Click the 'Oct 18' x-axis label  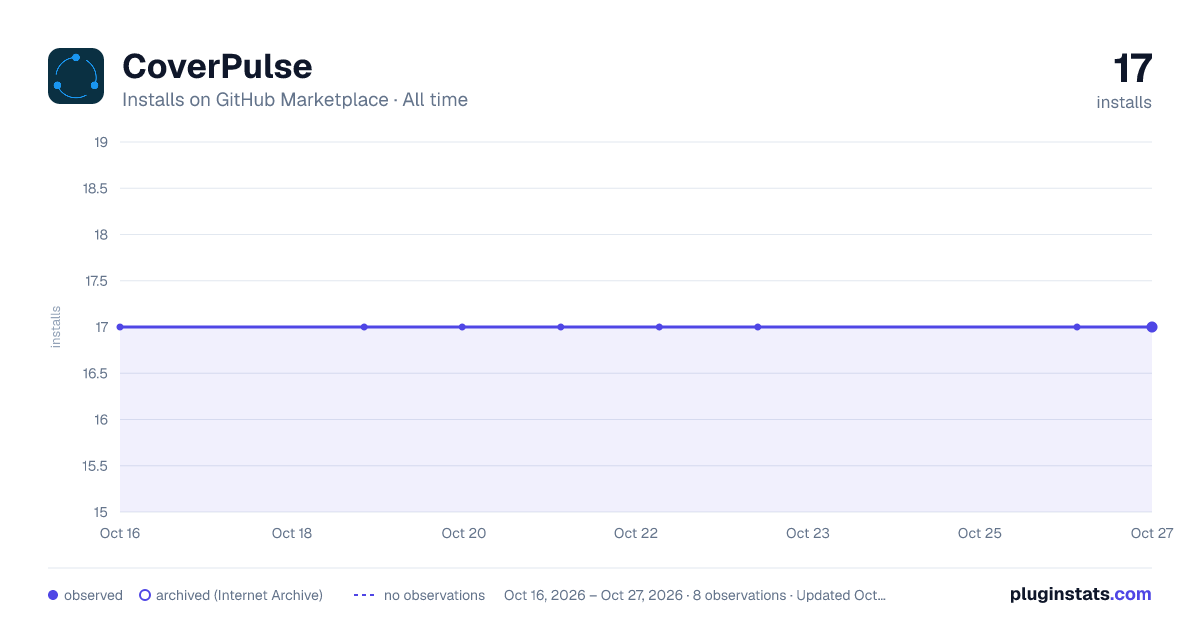292,533
